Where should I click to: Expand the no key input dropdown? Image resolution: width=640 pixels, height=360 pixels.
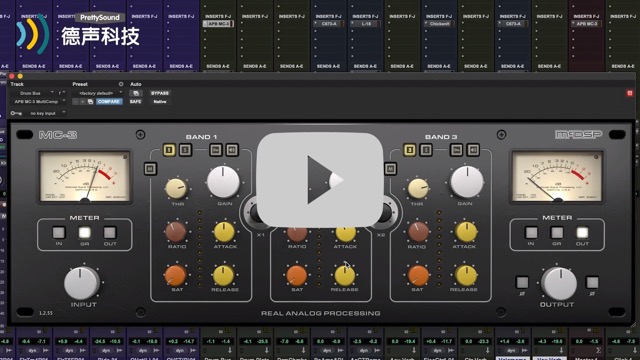pos(45,113)
